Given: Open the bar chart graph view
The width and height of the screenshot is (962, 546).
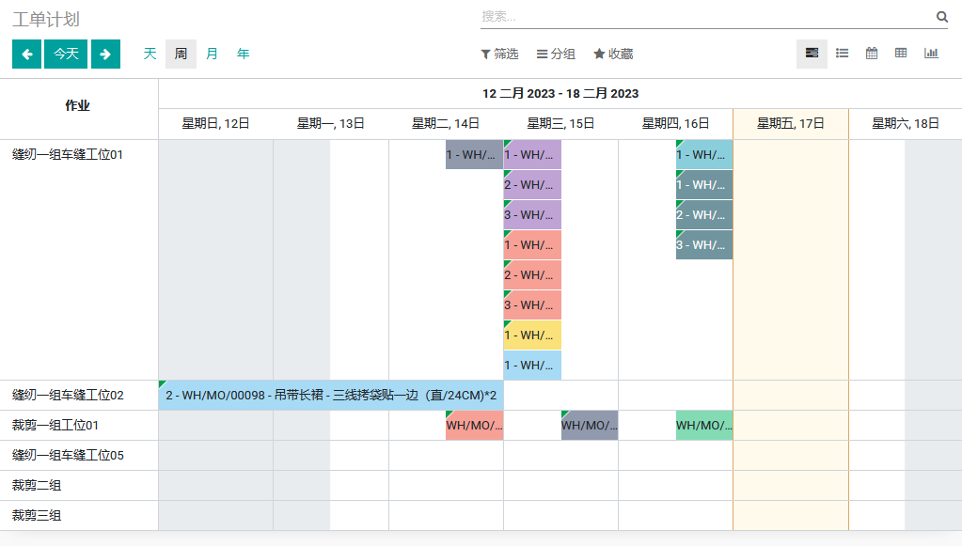Looking at the screenshot, I should pyautogui.click(x=931, y=54).
